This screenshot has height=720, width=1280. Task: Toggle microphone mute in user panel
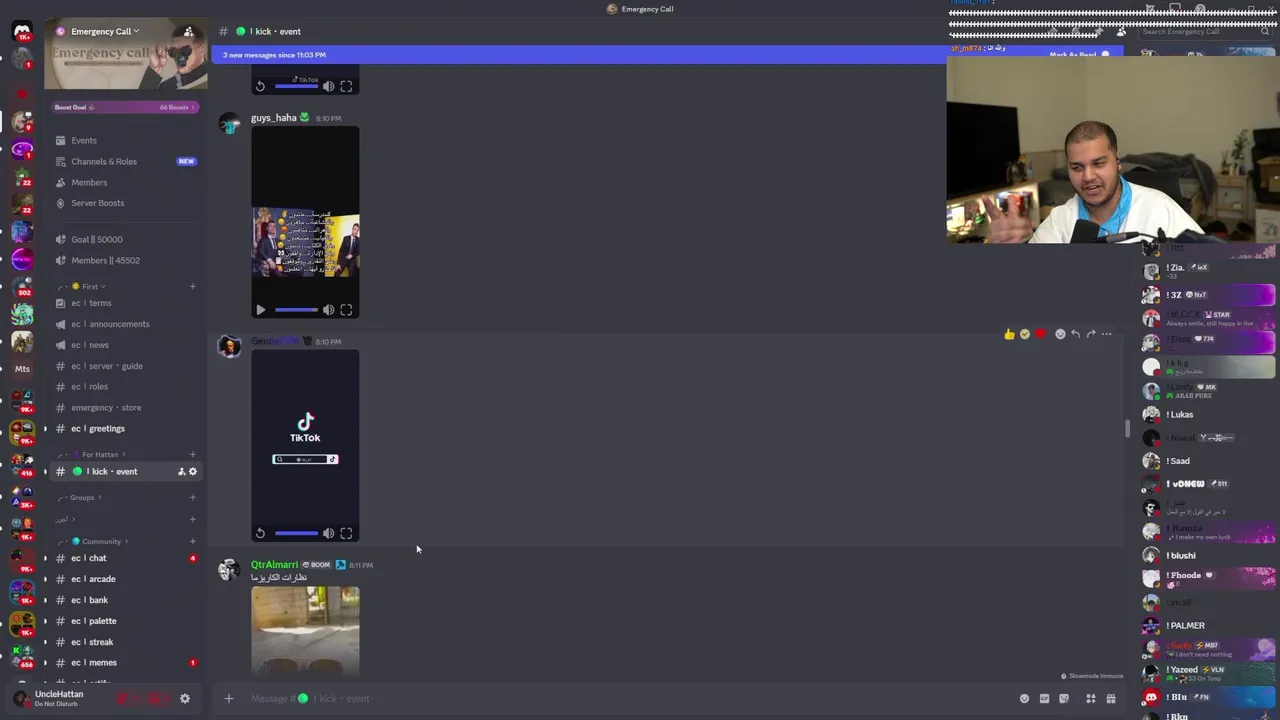pos(125,698)
